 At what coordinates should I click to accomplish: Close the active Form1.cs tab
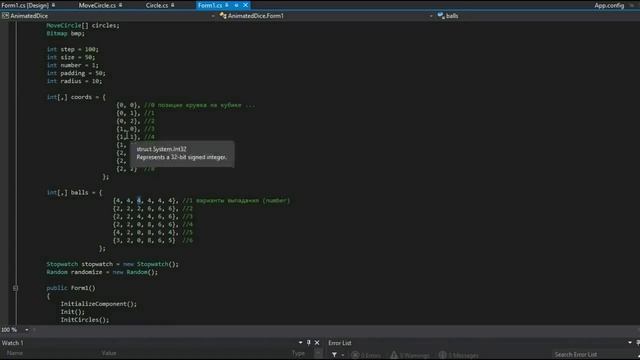click(245, 5)
